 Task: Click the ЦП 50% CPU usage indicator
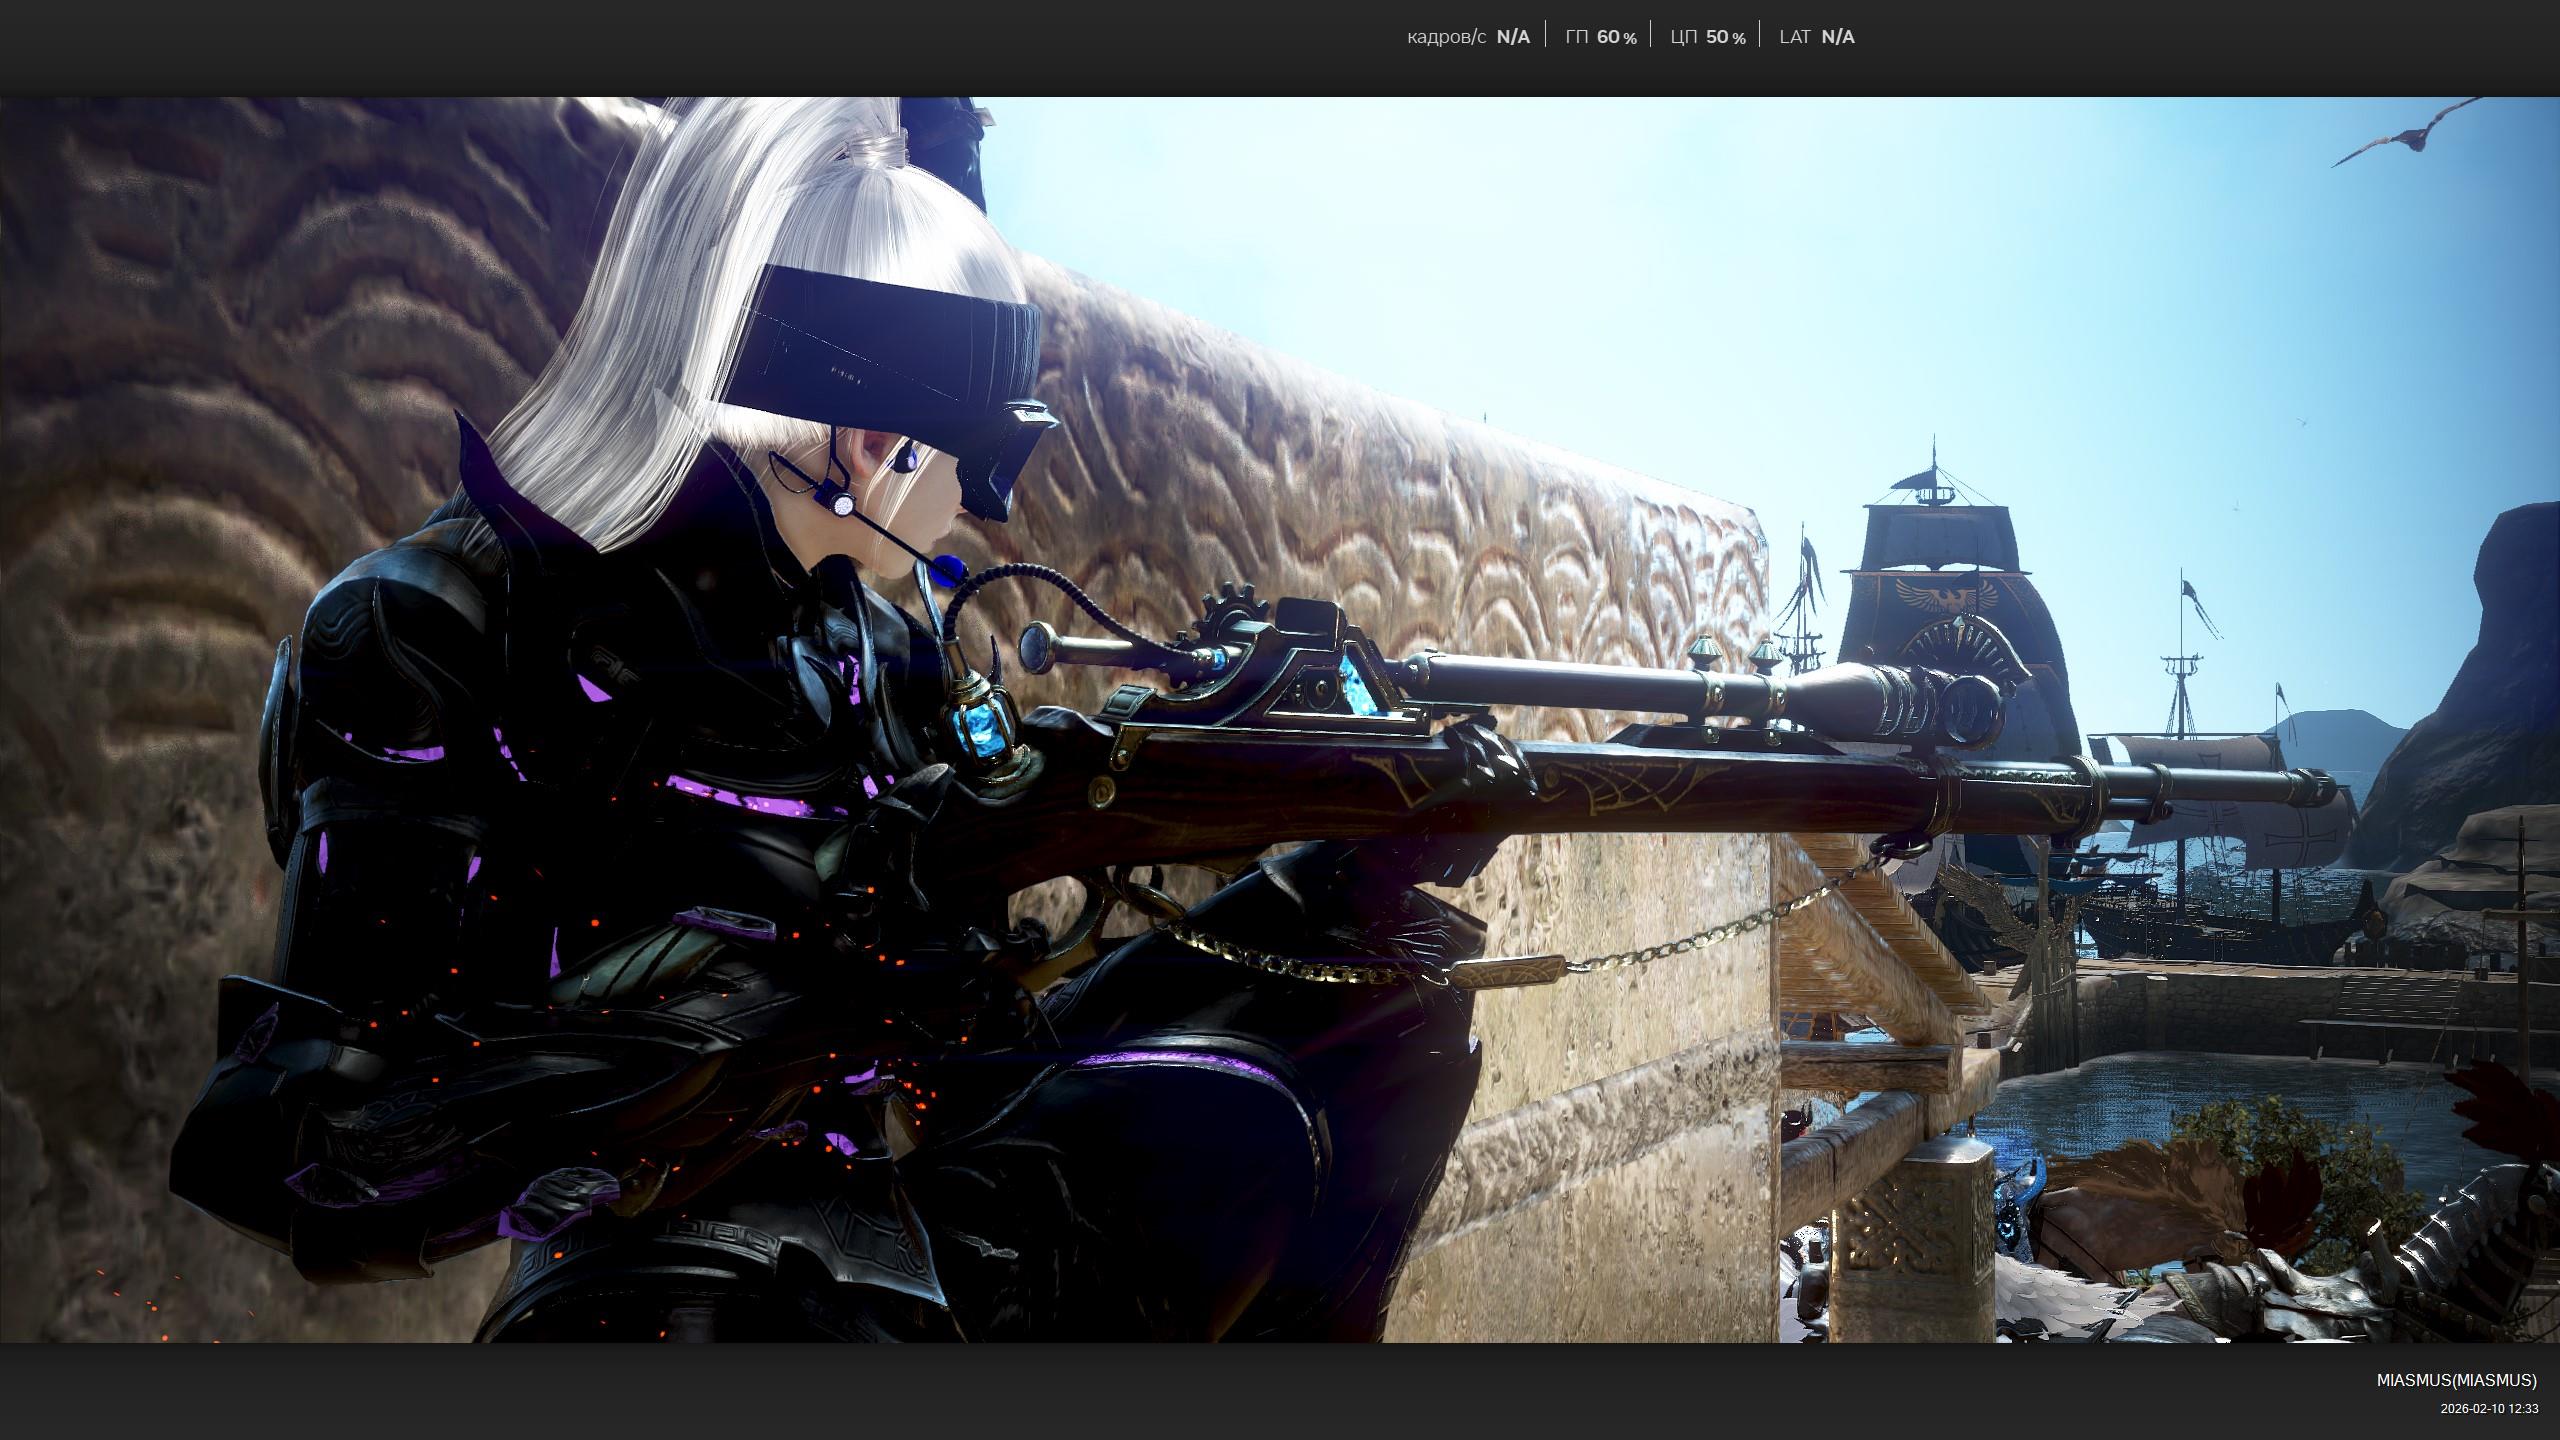pyautogui.click(x=1707, y=37)
